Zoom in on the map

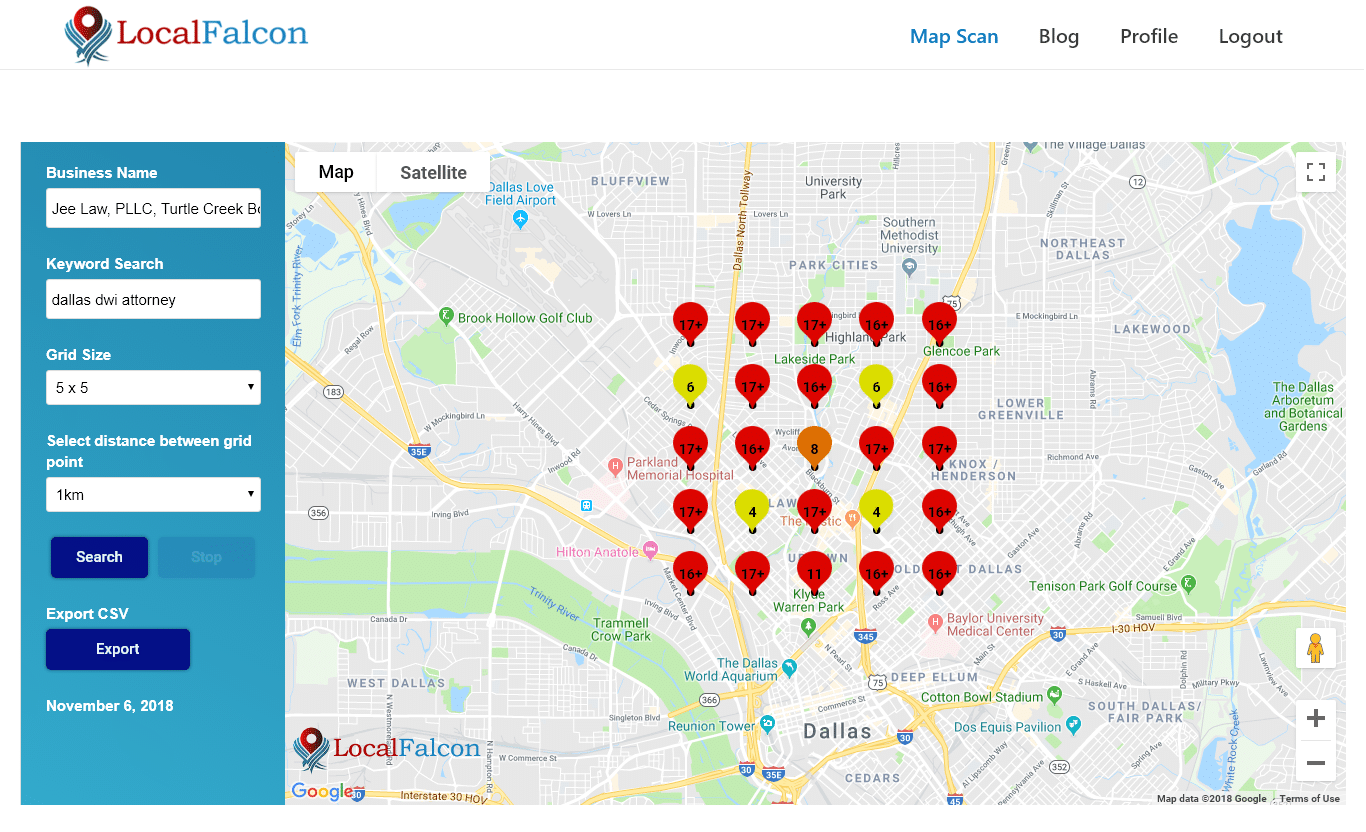click(1316, 718)
